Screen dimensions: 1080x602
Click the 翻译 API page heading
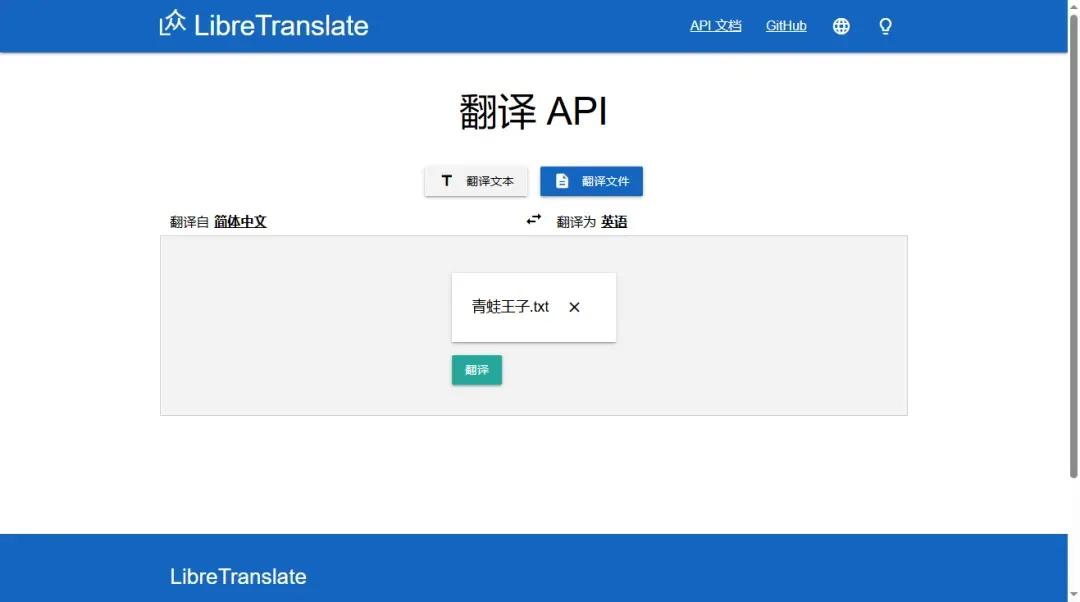533,112
